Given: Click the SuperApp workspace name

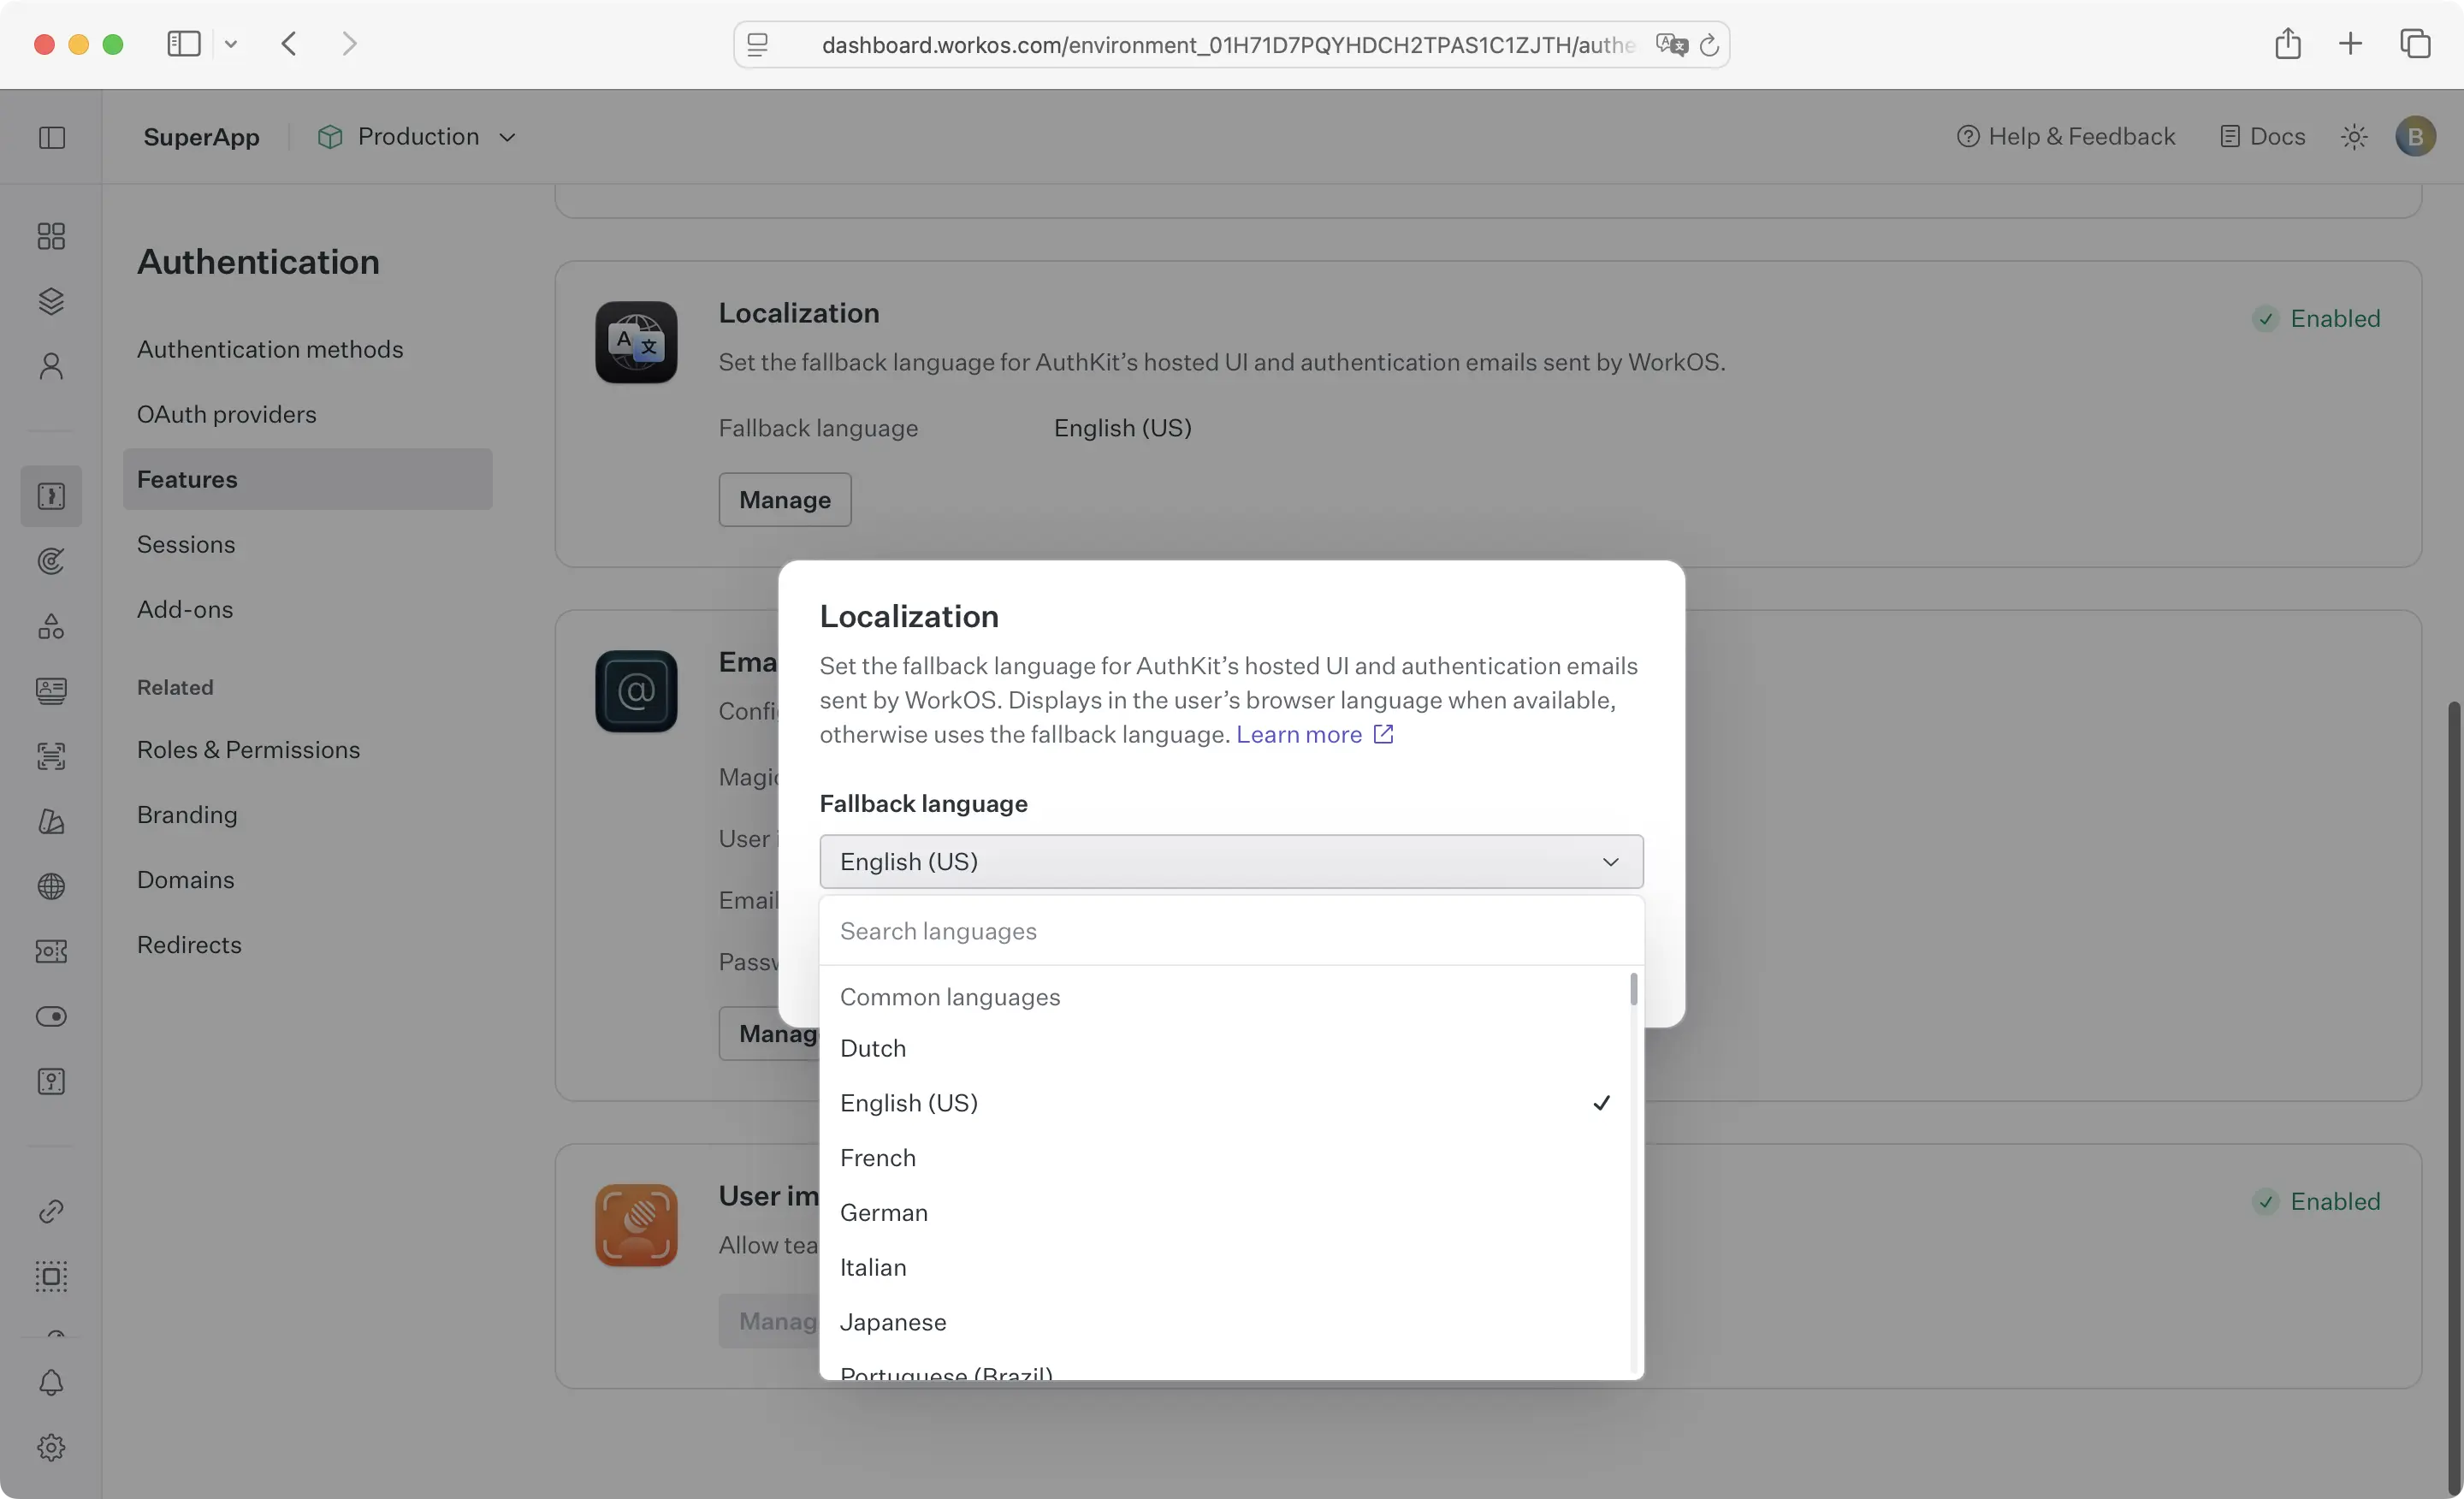Looking at the screenshot, I should (x=202, y=137).
